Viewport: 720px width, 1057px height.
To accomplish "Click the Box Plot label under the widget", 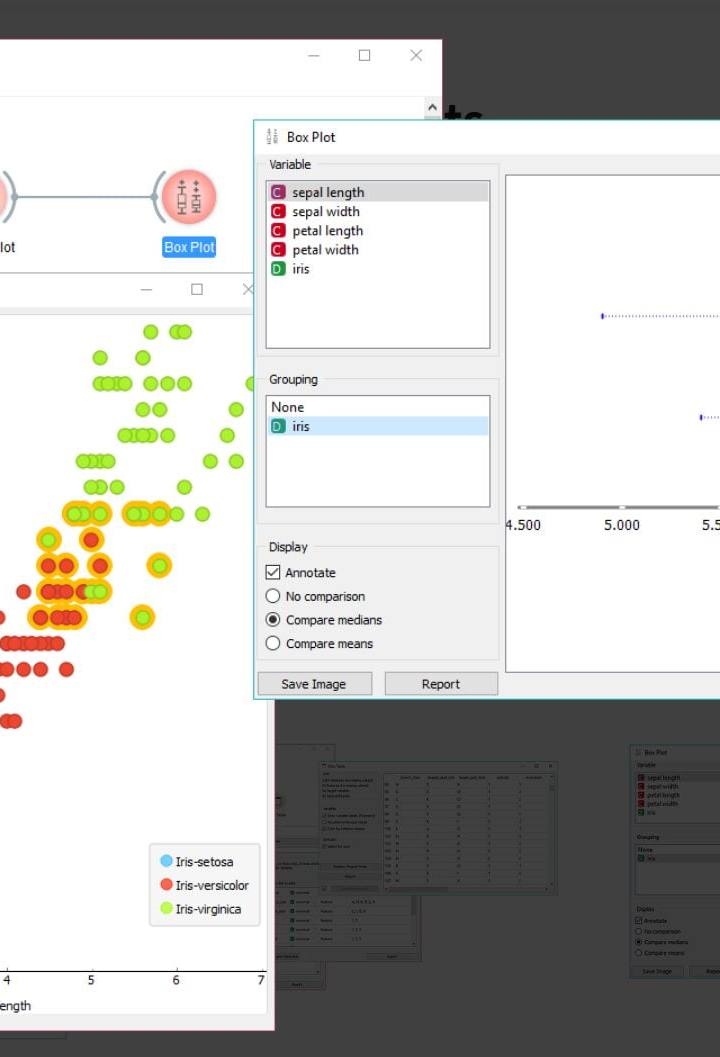I will coord(189,247).
